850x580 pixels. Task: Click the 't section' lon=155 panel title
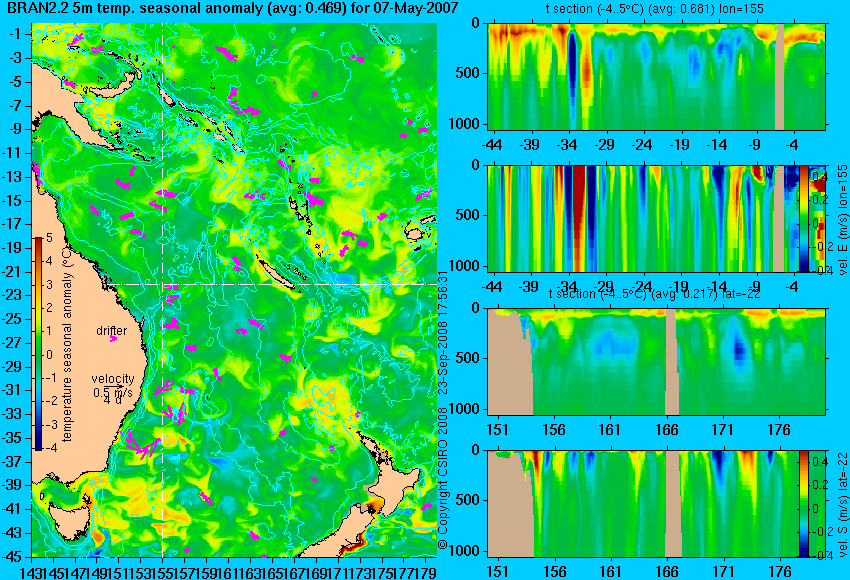[x=655, y=9]
